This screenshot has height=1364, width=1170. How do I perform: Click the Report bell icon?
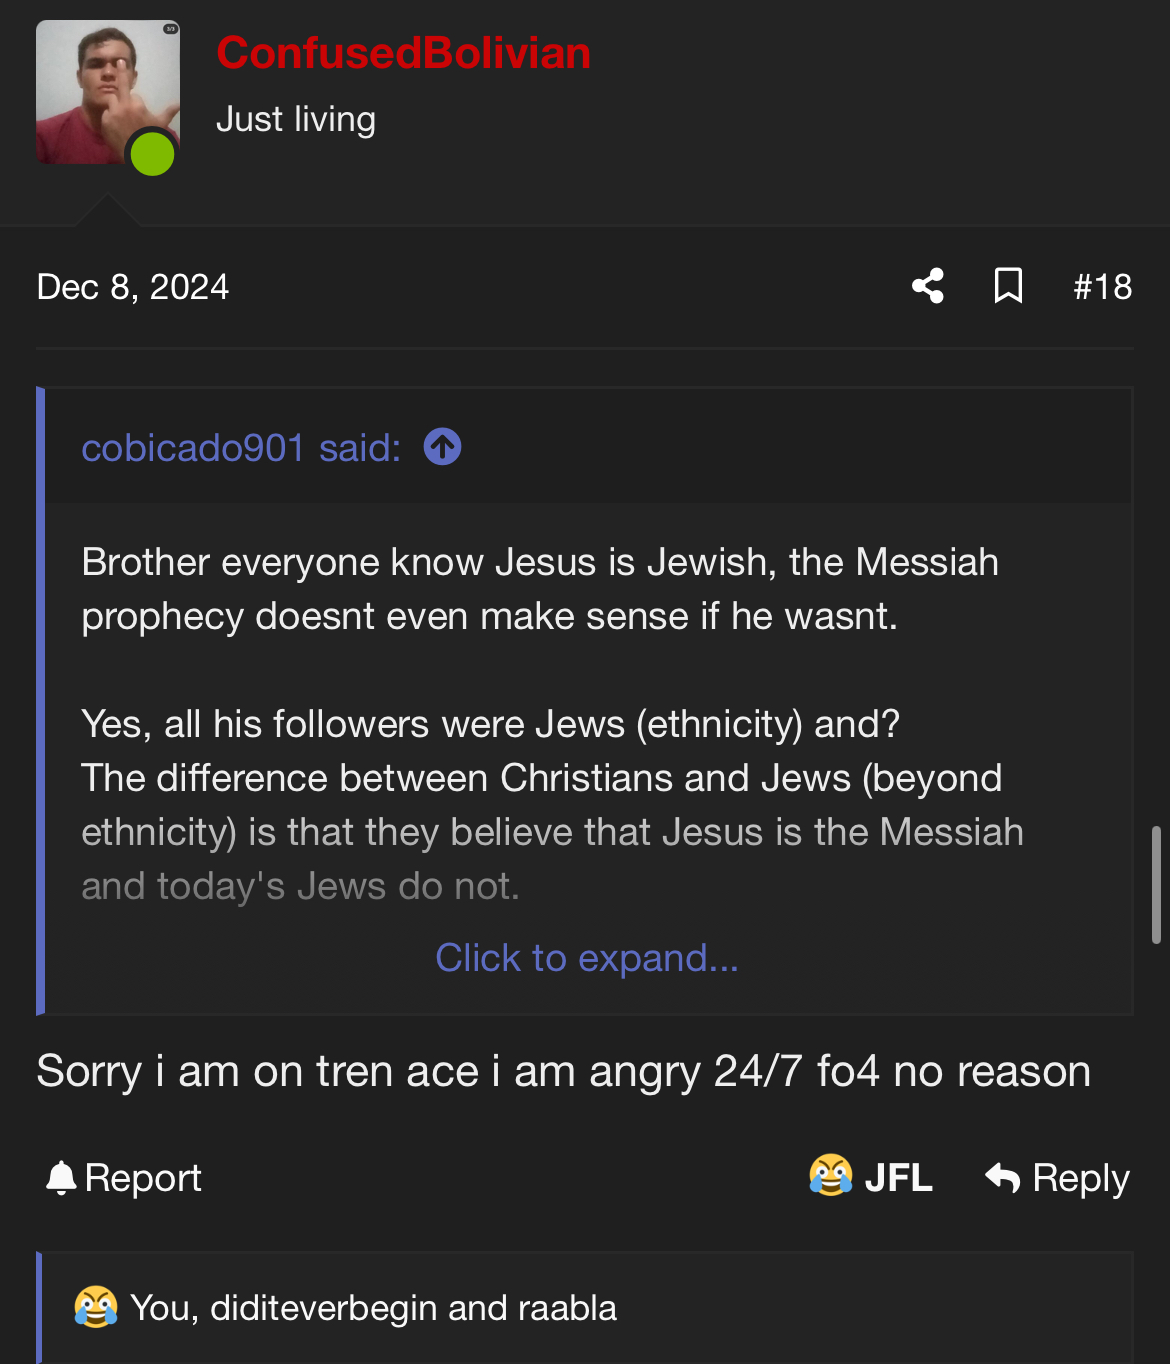click(x=61, y=1178)
